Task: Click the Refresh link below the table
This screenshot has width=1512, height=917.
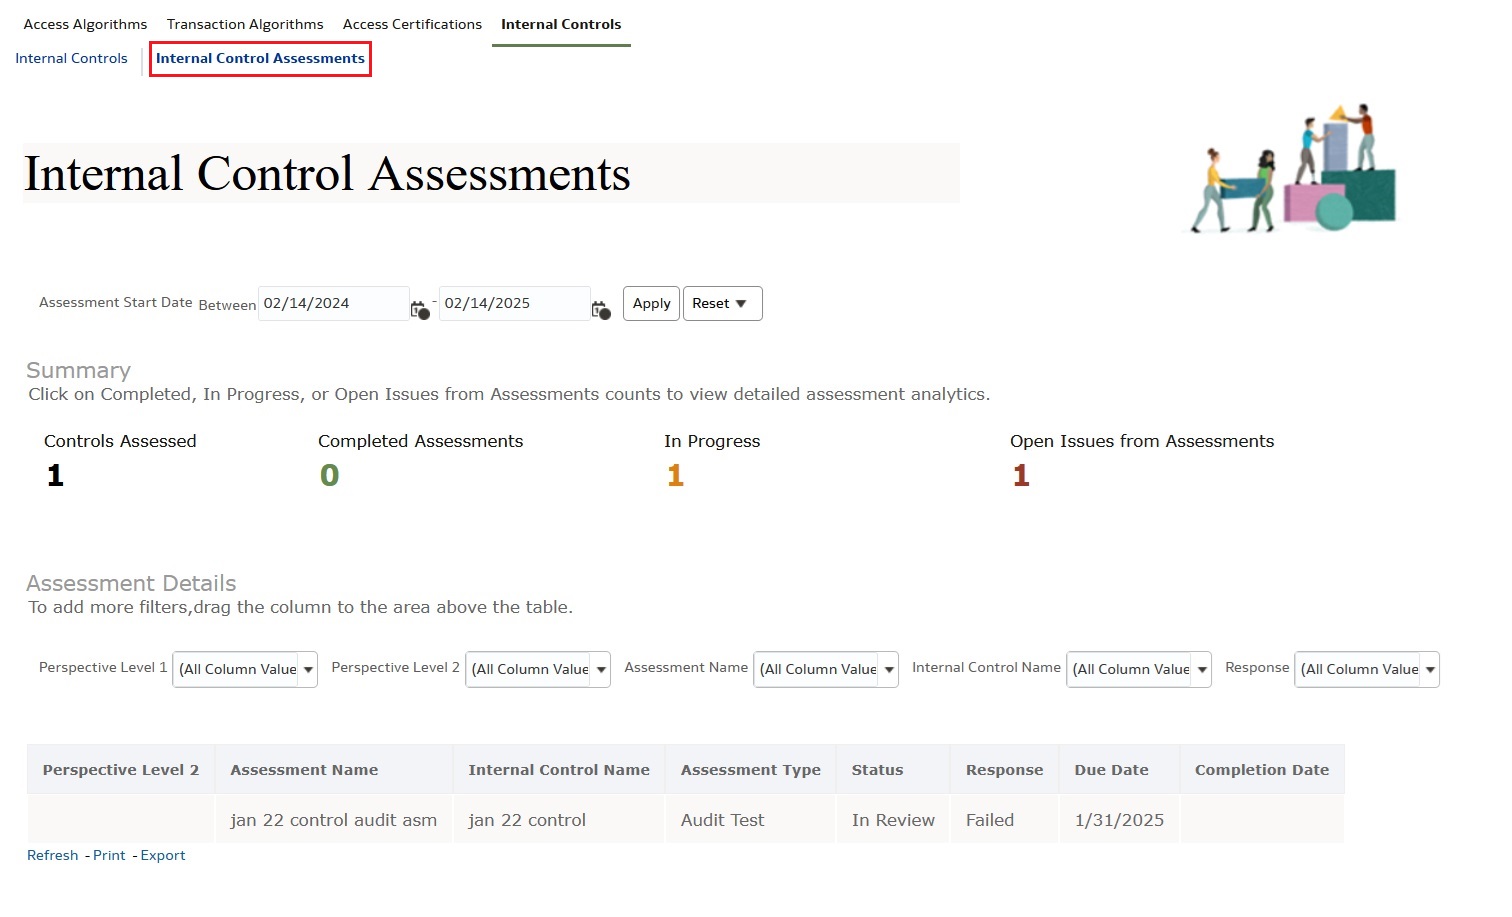Action: (x=52, y=855)
